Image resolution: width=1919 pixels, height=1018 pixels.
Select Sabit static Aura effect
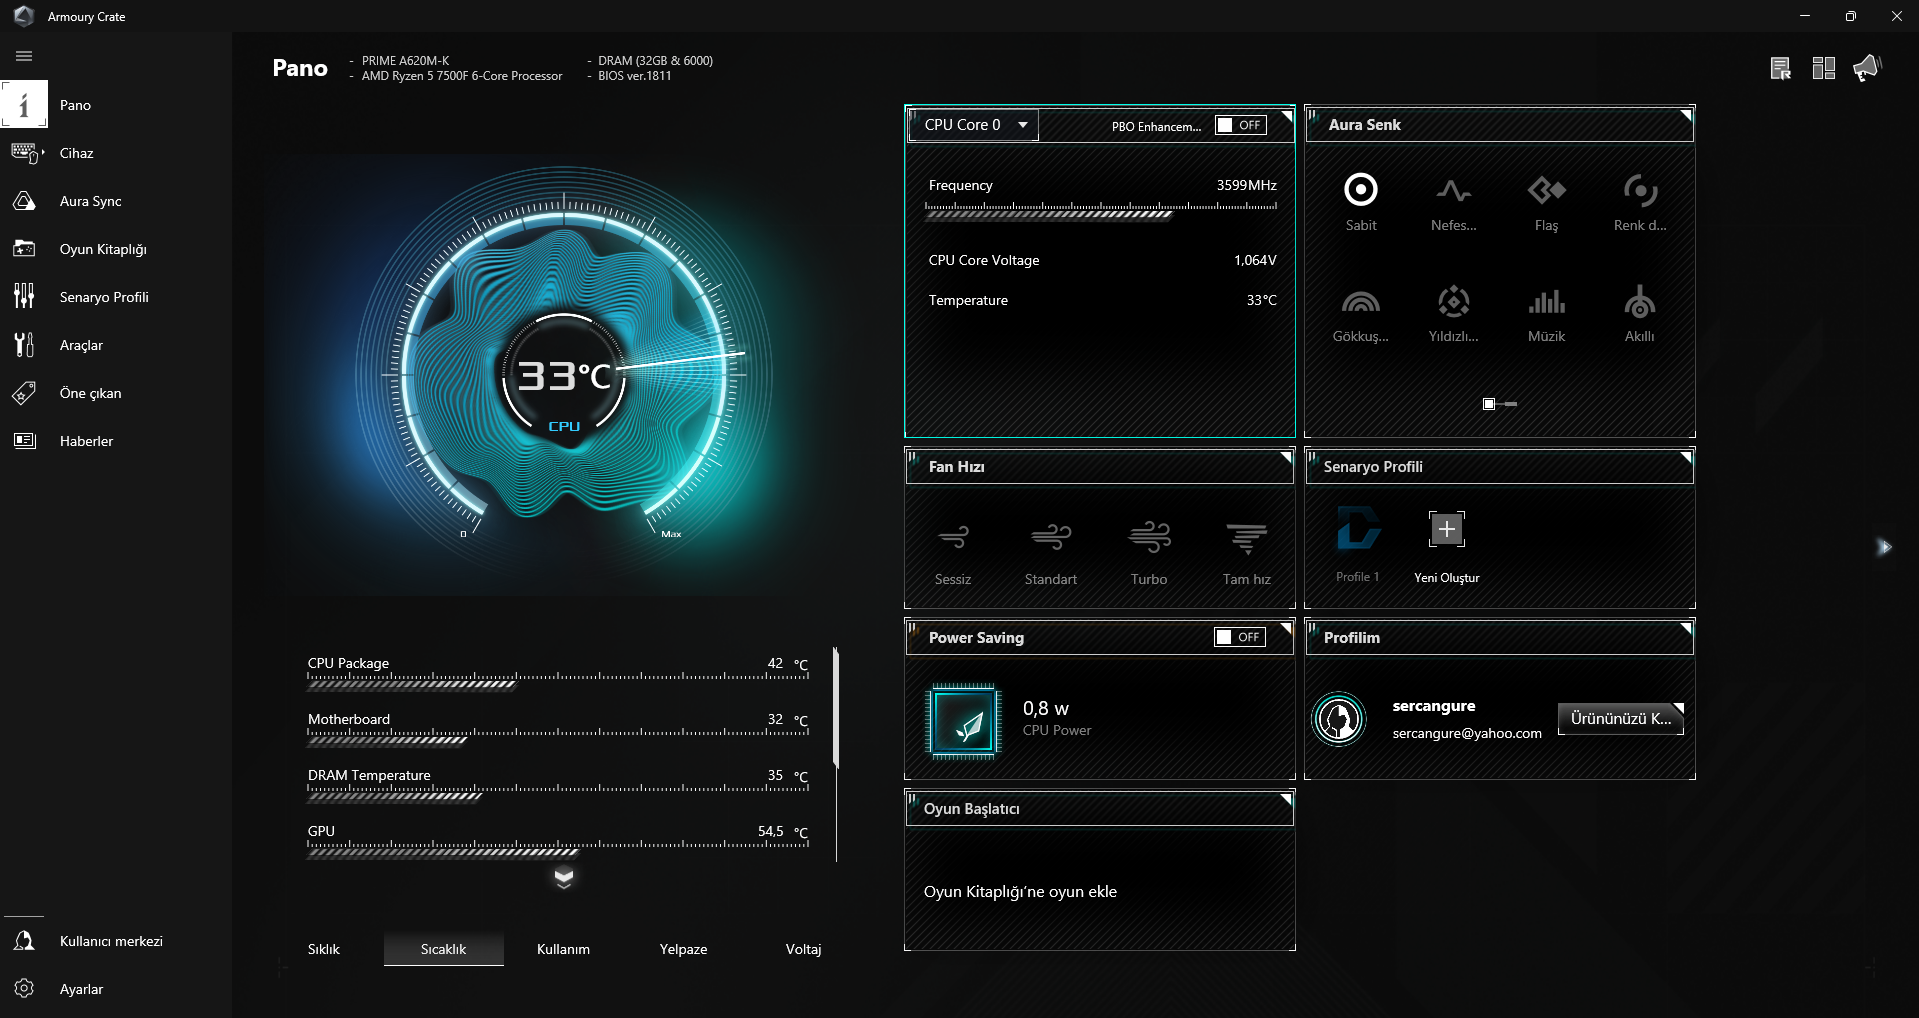[1360, 202]
